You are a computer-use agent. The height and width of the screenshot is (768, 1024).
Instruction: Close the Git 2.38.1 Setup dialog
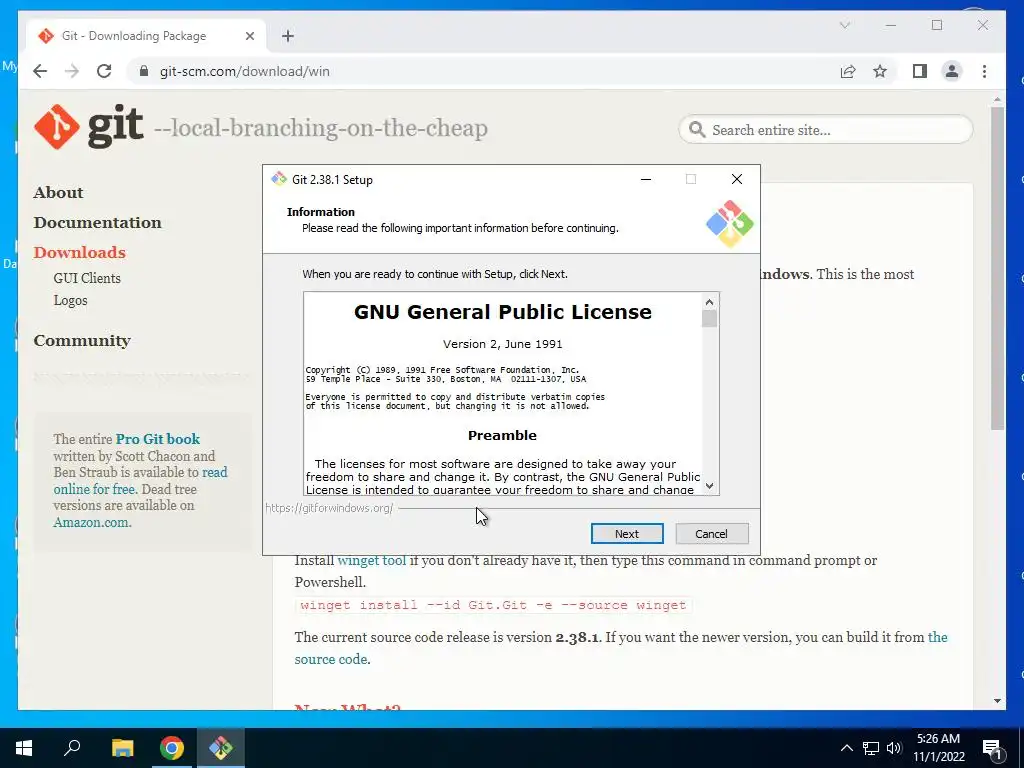pyautogui.click(x=737, y=180)
